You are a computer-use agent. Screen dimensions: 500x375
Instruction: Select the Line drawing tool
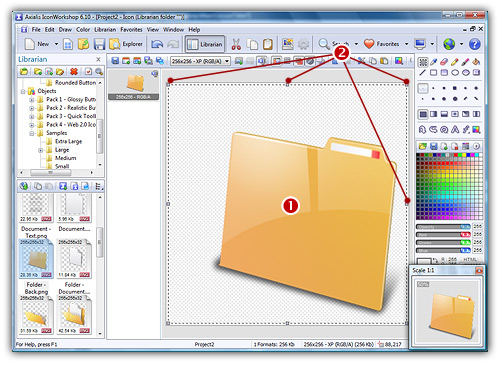[x=423, y=73]
